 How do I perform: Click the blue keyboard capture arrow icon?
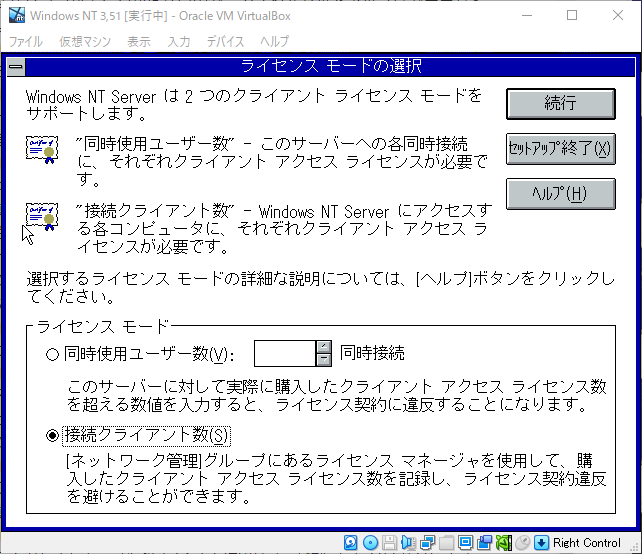pyautogui.click(x=541, y=543)
